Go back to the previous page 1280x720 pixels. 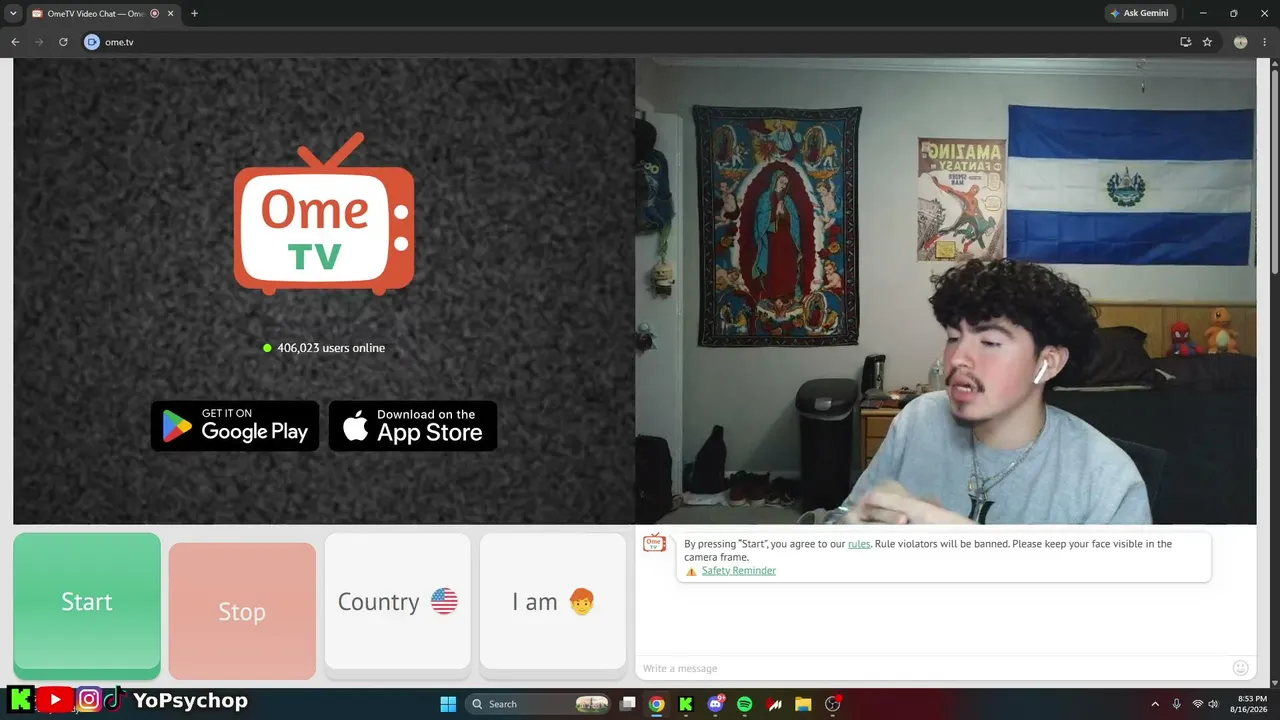(x=15, y=42)
